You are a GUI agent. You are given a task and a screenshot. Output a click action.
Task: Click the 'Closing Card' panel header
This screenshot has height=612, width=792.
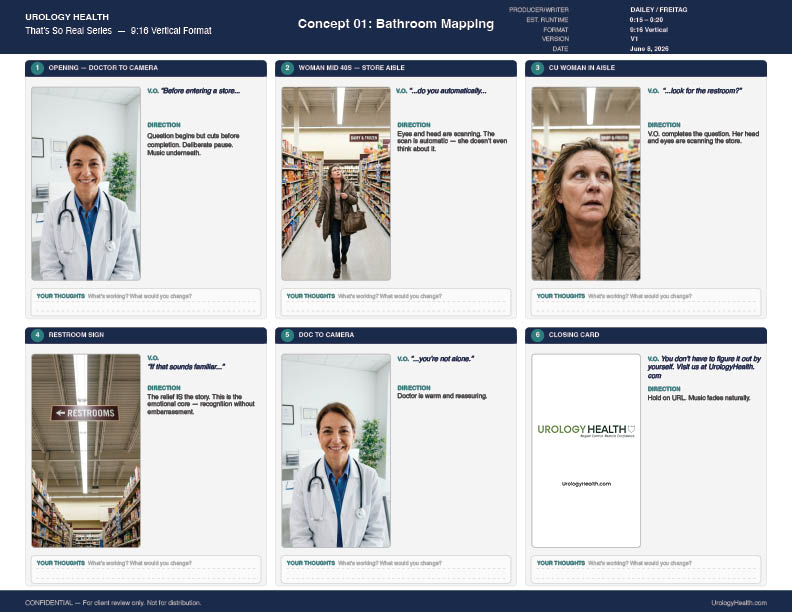[x=646, y=335]
